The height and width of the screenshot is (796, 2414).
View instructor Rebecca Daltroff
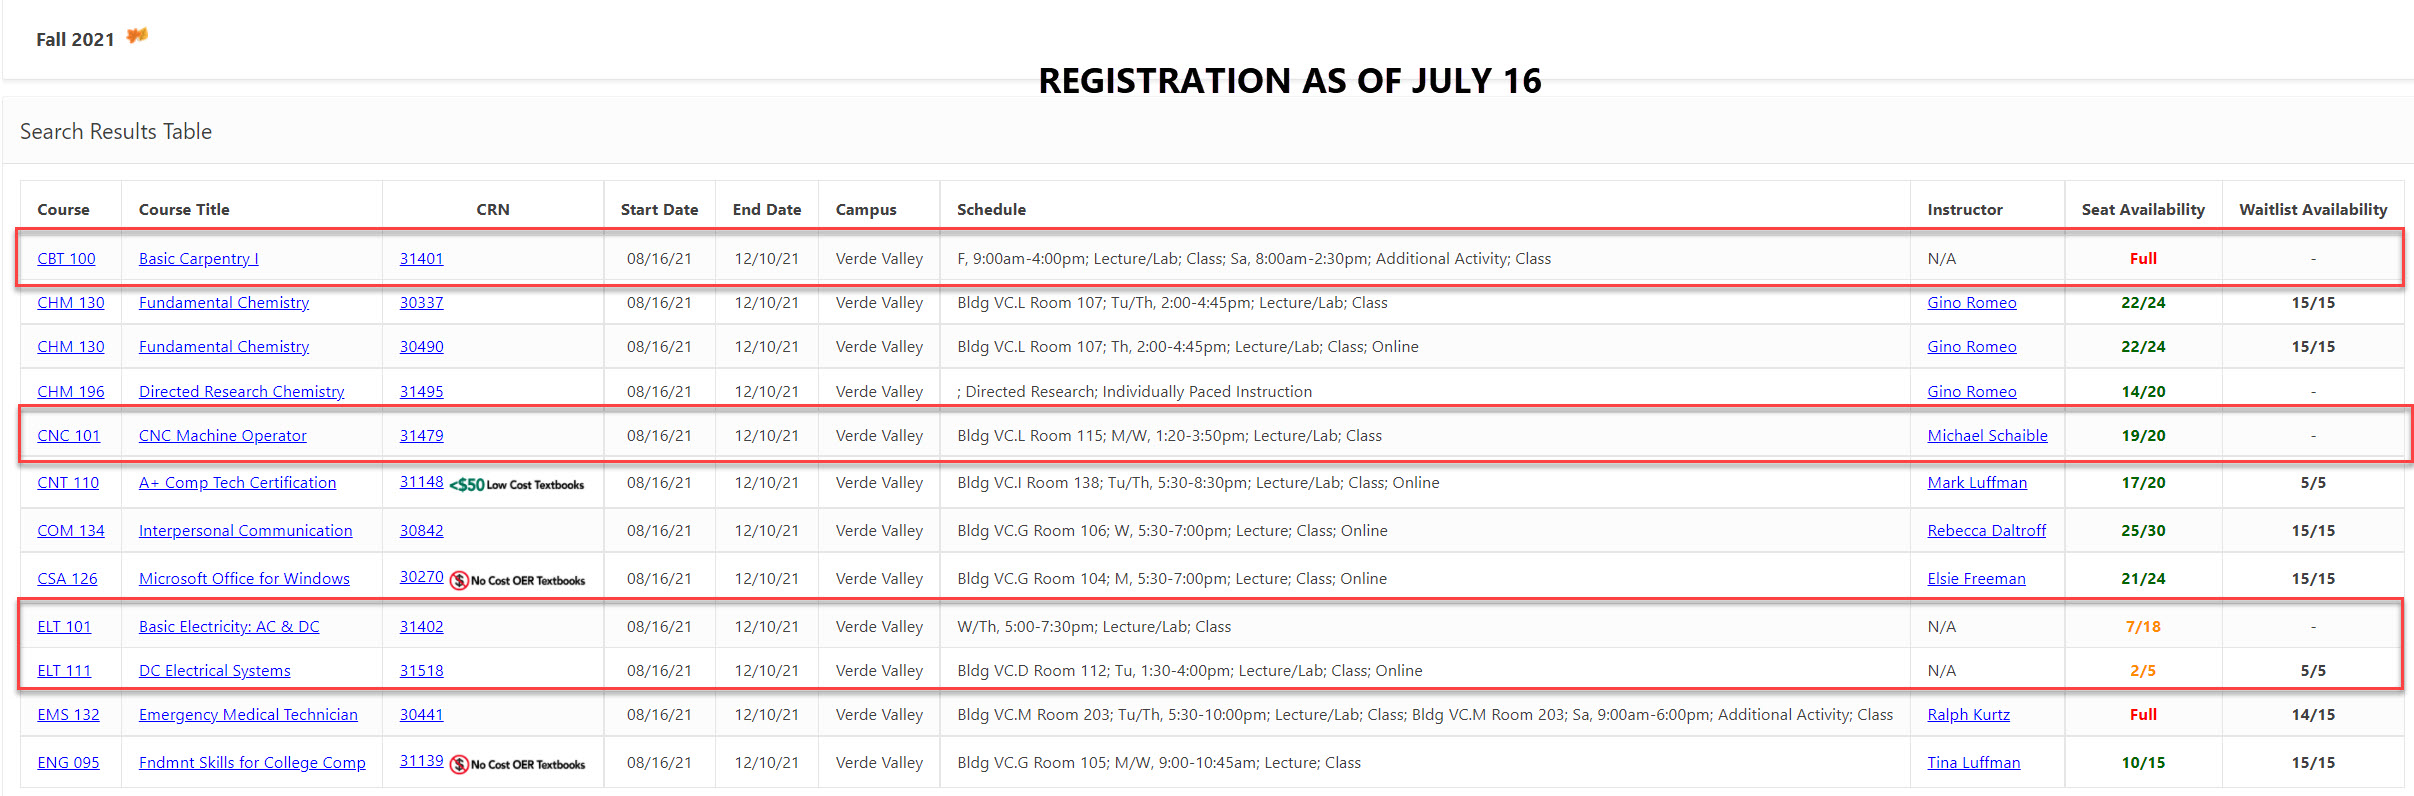pos(1986,530)
